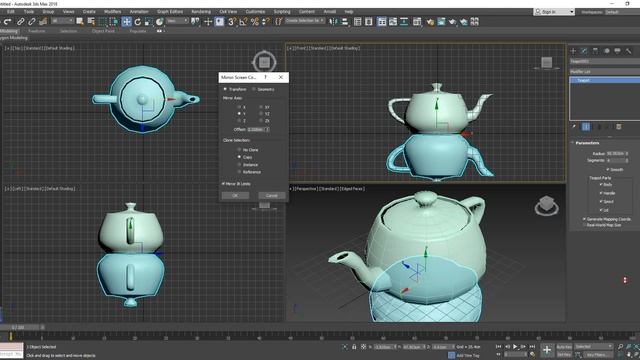Click the Play Animation button
The height and width of the screenshot is (360, 640).
[x=515, y=347]
